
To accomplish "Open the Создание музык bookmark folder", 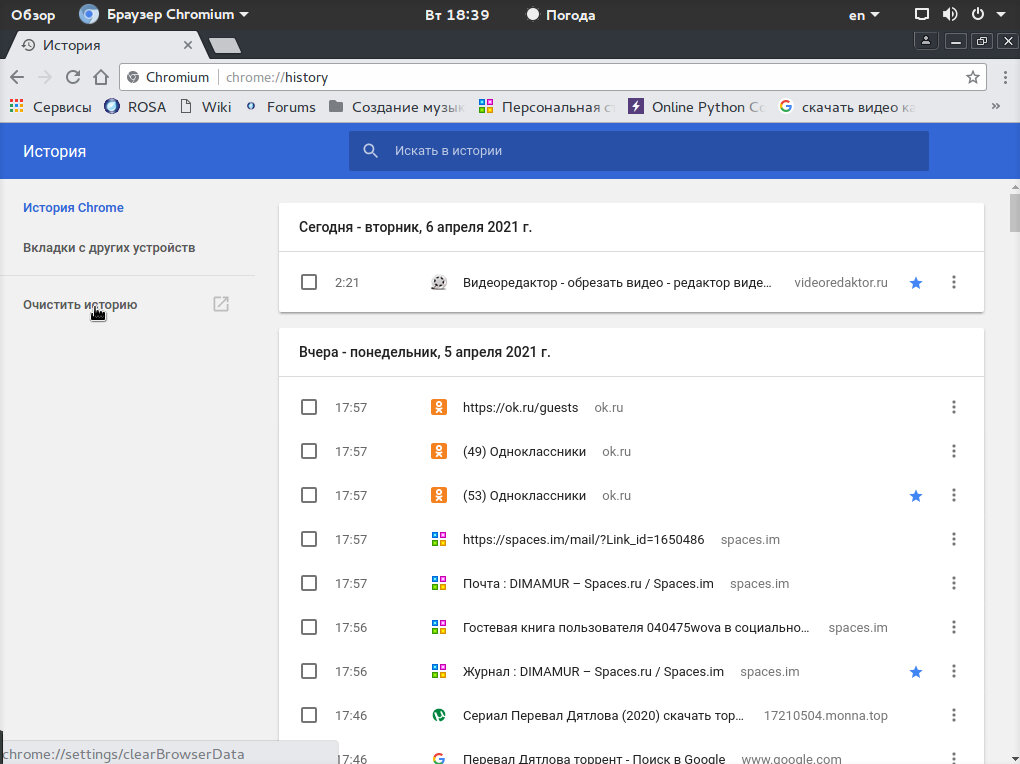I will pyautogui.click(x=396, y=107).
